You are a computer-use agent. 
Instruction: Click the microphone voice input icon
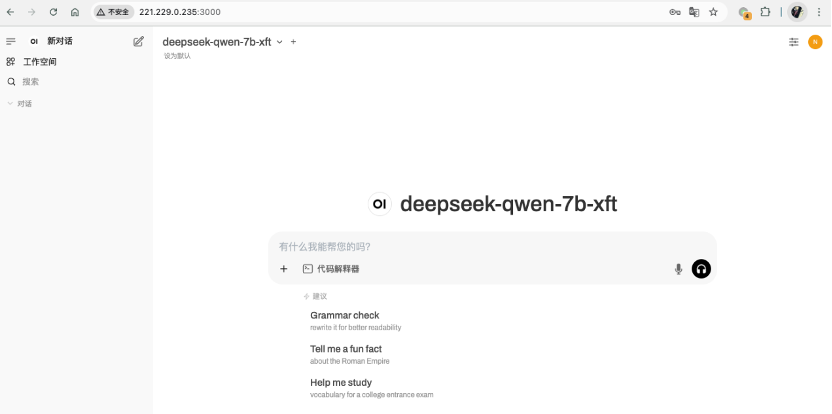tap(678, 269)
